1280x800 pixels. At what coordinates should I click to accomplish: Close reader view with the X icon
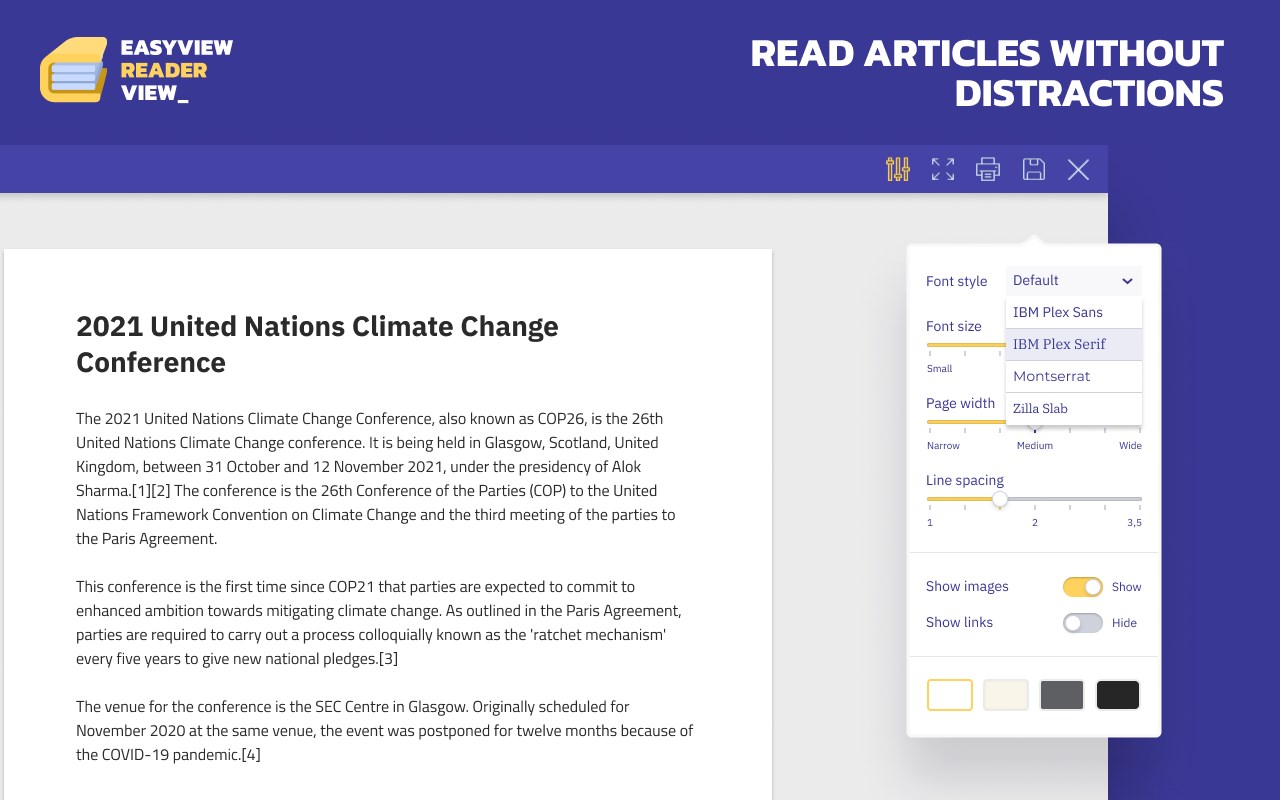(x=1078, y=169)
